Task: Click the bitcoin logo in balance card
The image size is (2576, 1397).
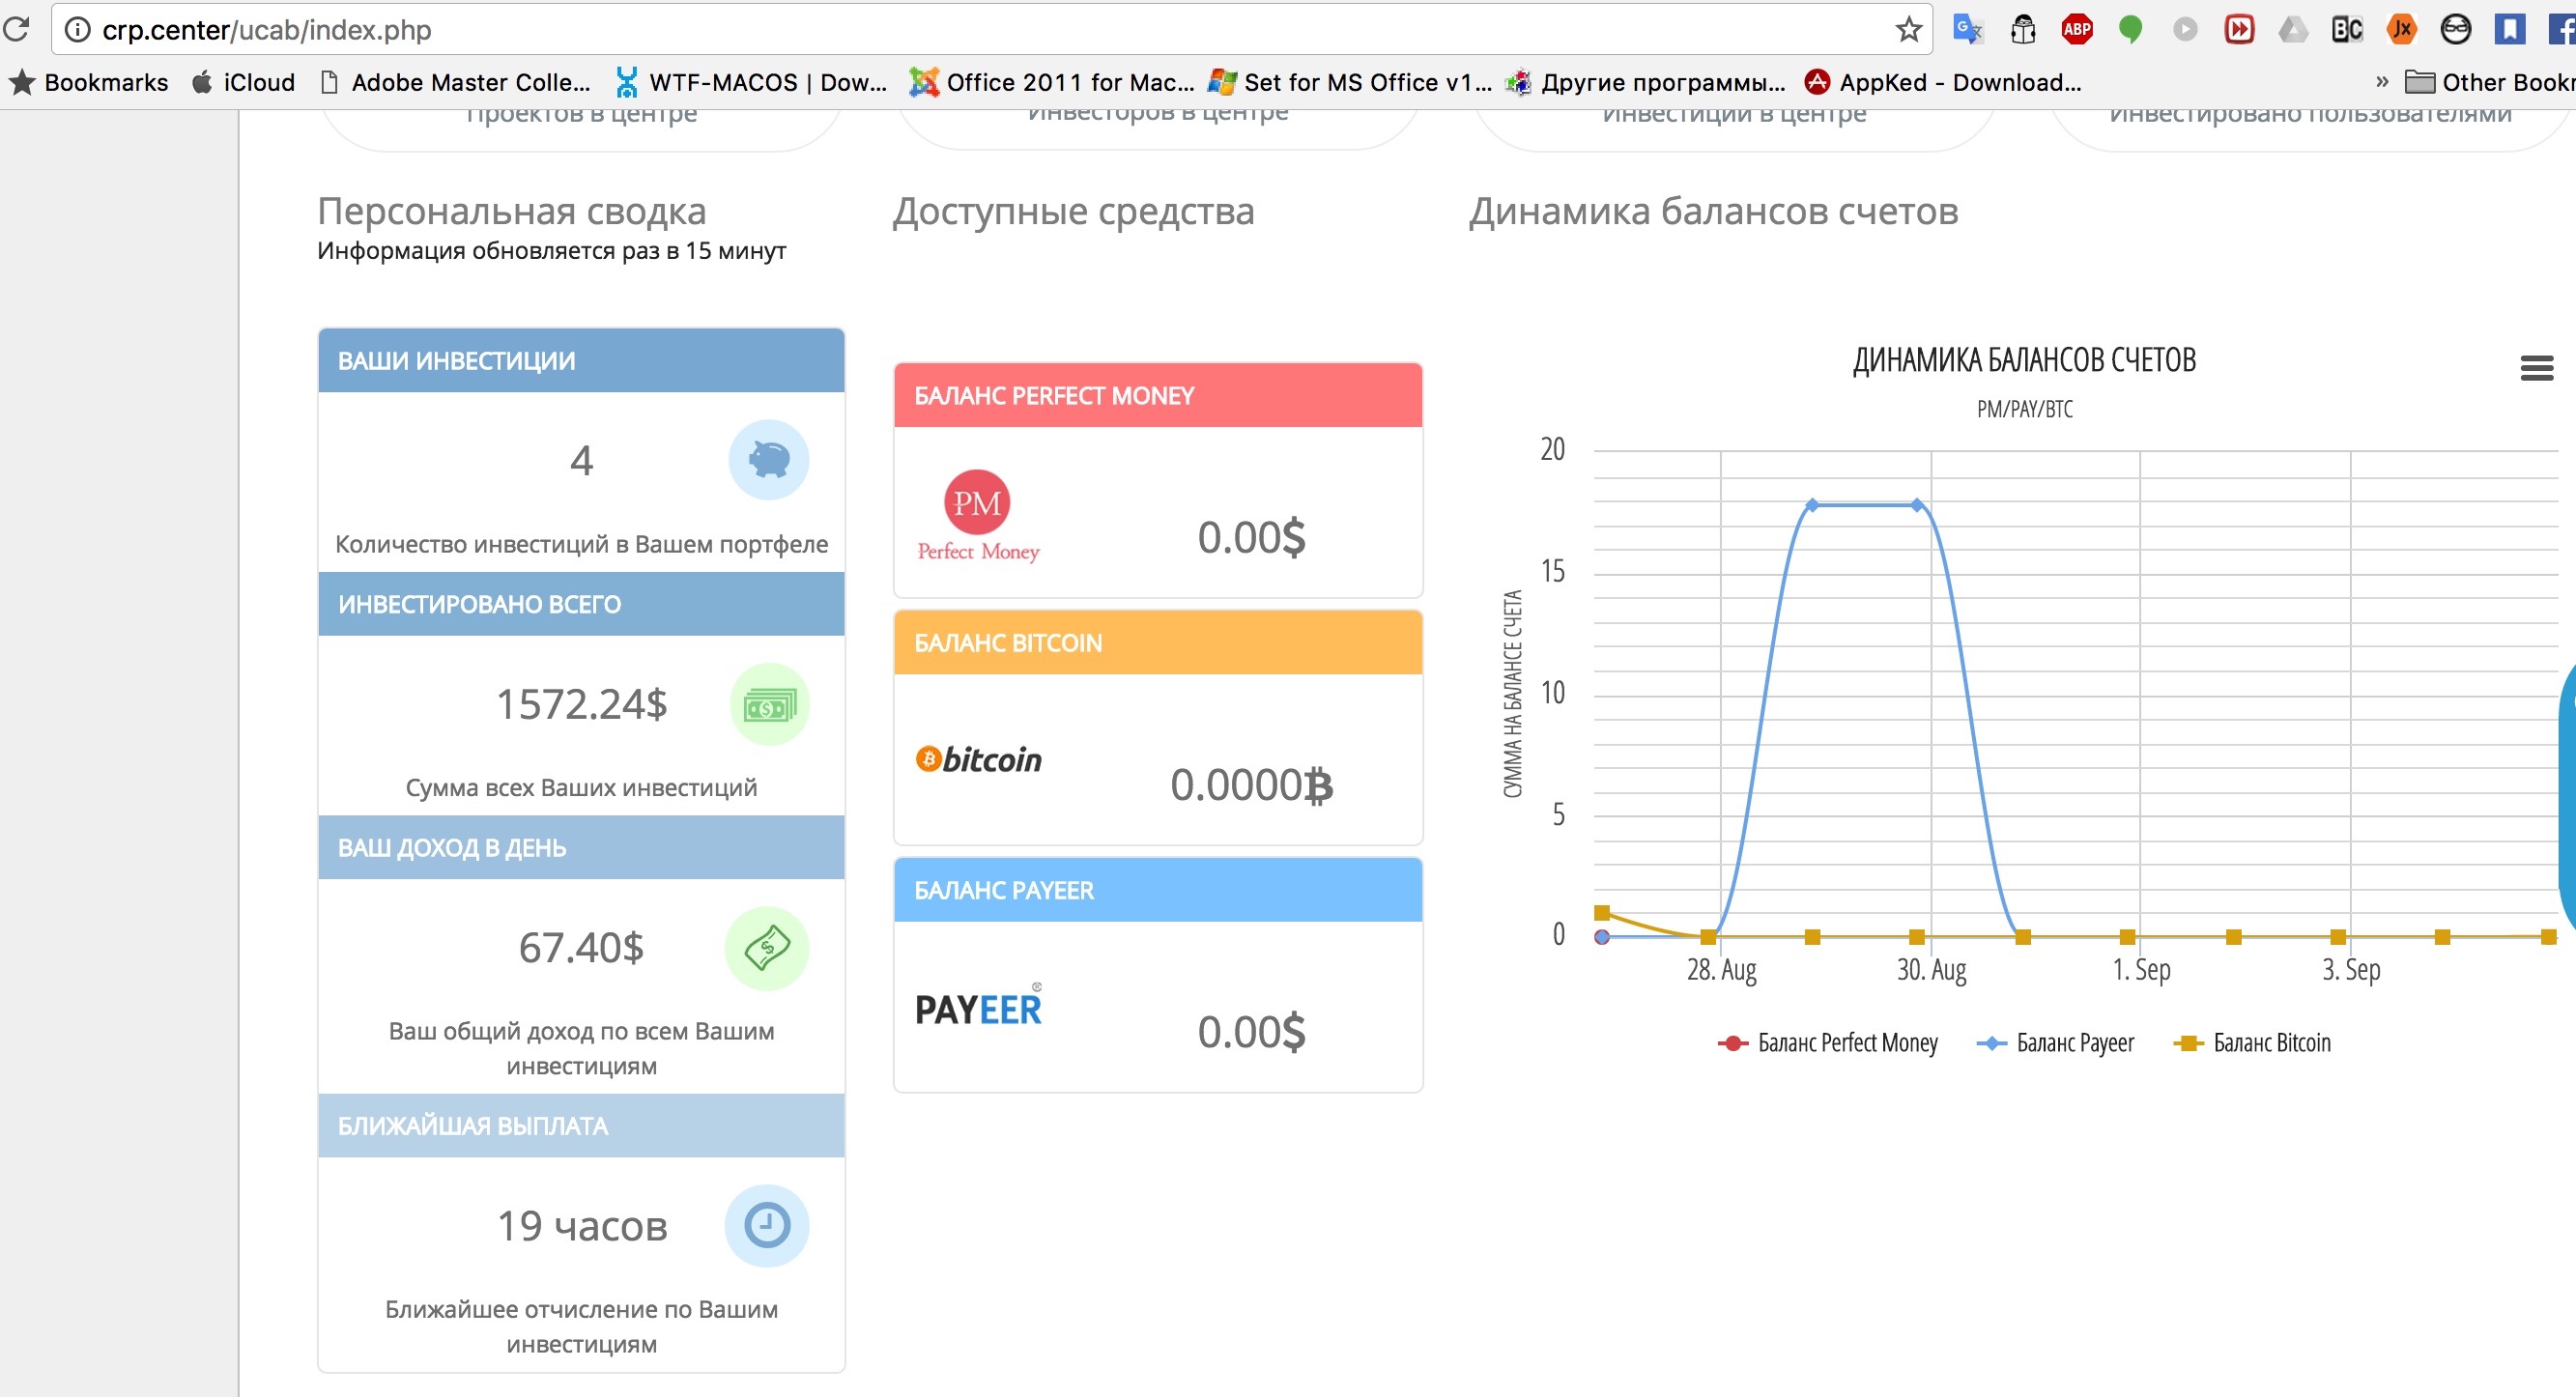Action: (x=978, y=760)
